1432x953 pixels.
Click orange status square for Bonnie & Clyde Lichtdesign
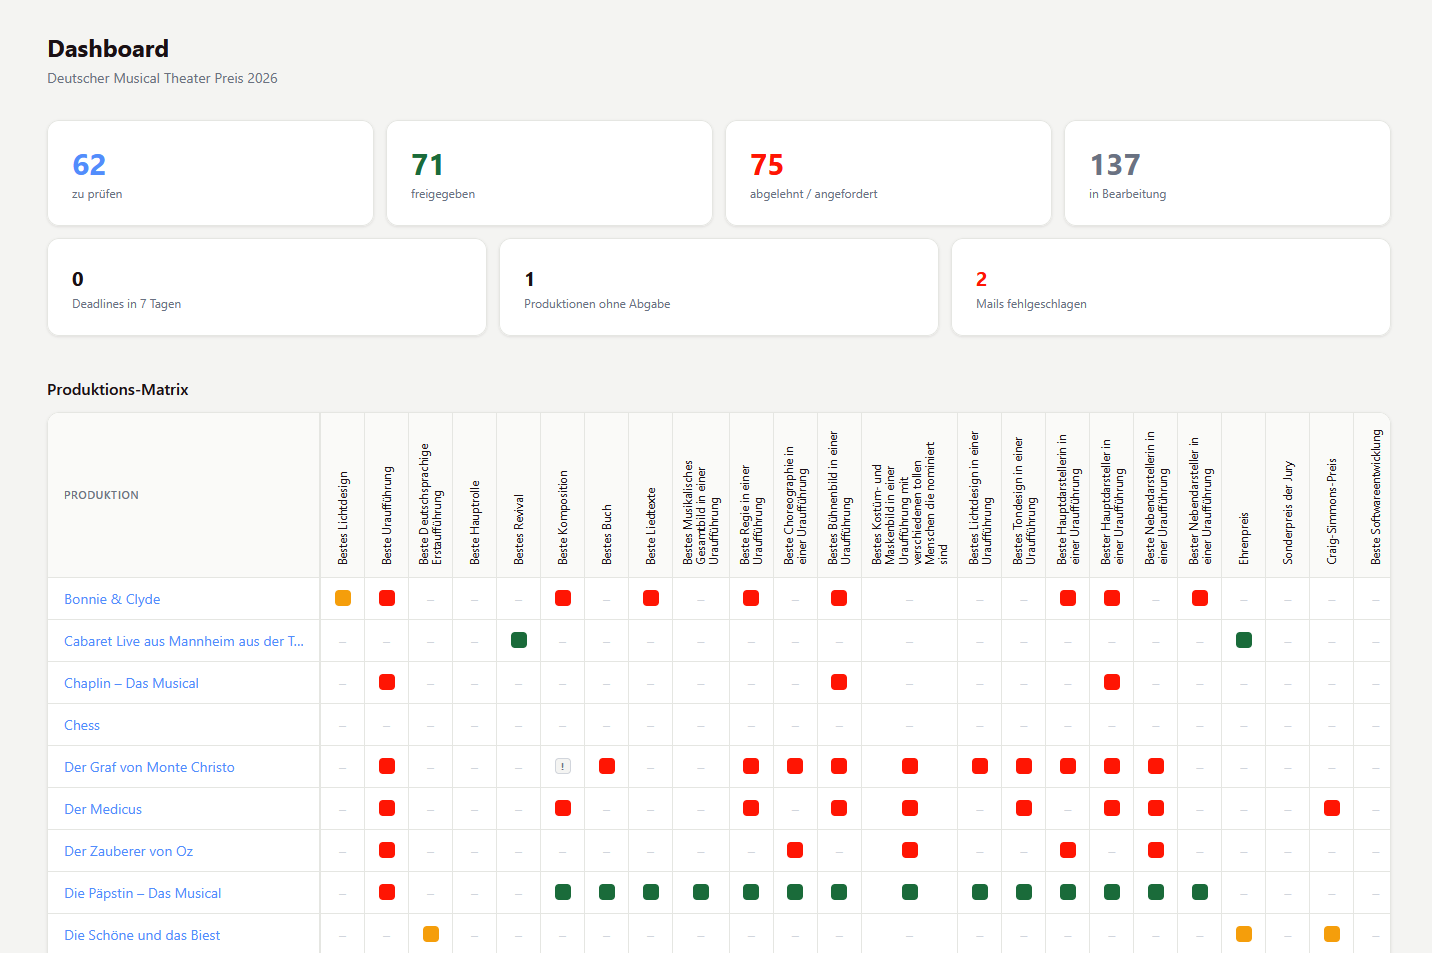pyautogui.click(x=343, y=598)
